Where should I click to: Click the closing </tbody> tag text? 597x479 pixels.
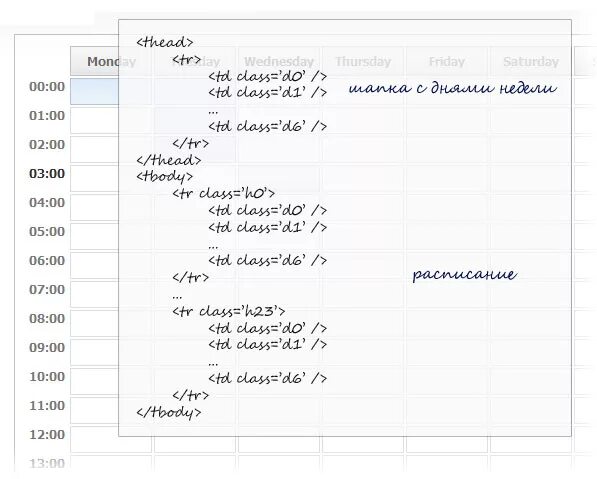point(169,412)
